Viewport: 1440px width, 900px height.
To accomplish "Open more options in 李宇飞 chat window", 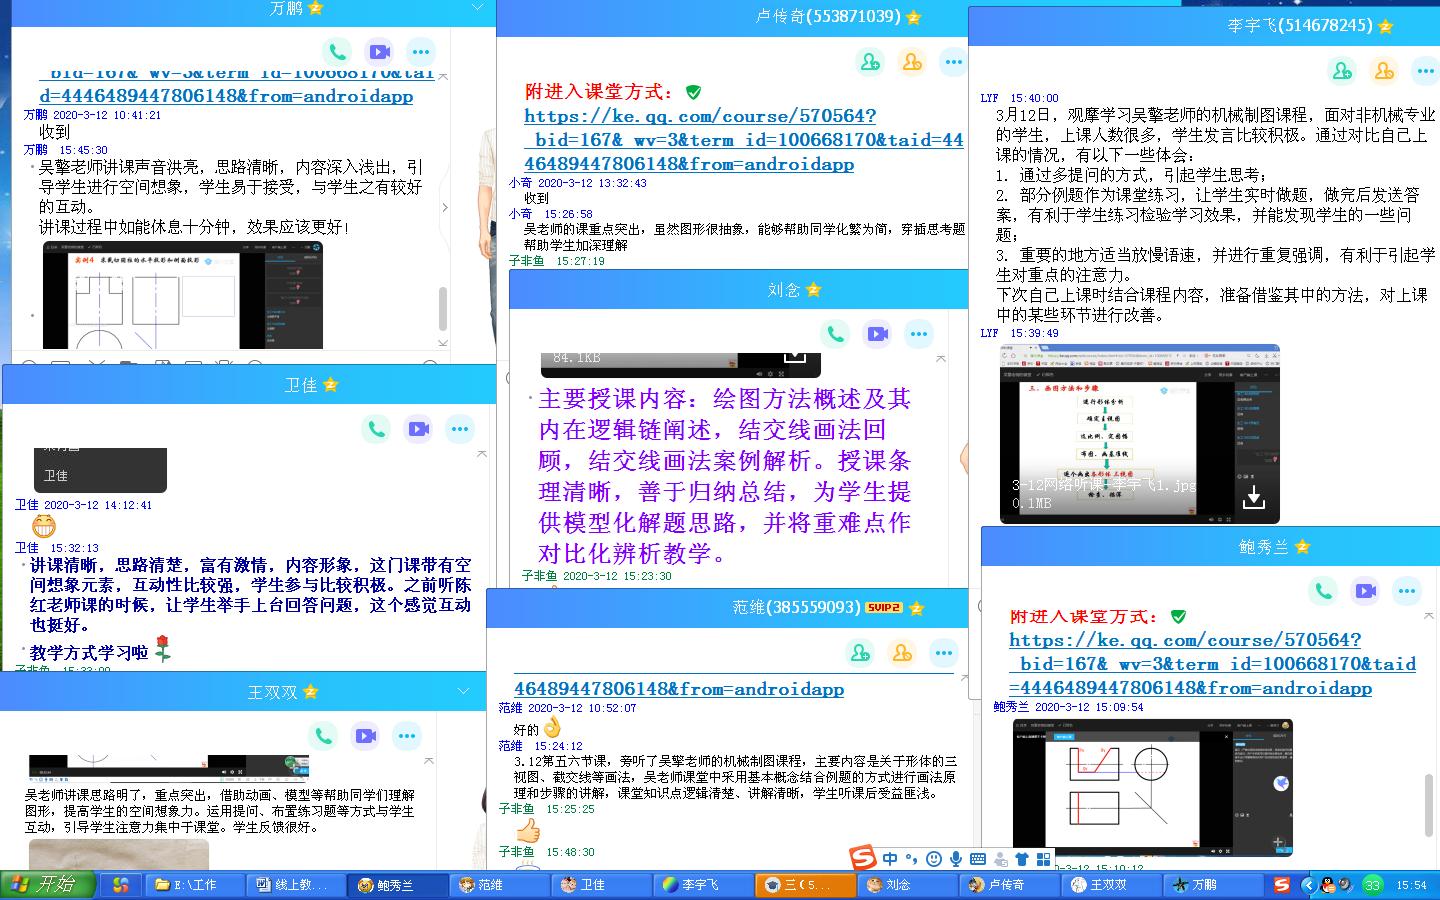I will click(1424, 71).
